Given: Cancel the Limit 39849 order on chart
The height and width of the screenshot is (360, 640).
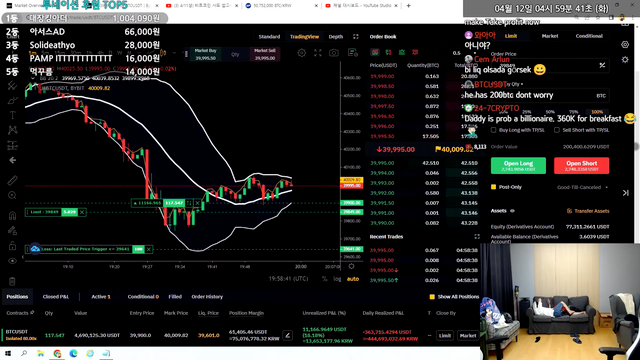Looking at the screenshot, I should click(82, 212).
